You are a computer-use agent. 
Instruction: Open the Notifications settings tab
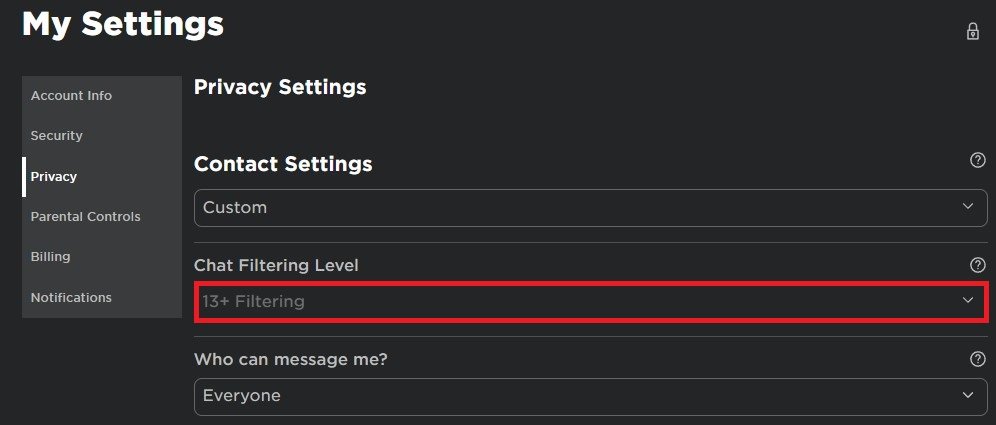71,298
